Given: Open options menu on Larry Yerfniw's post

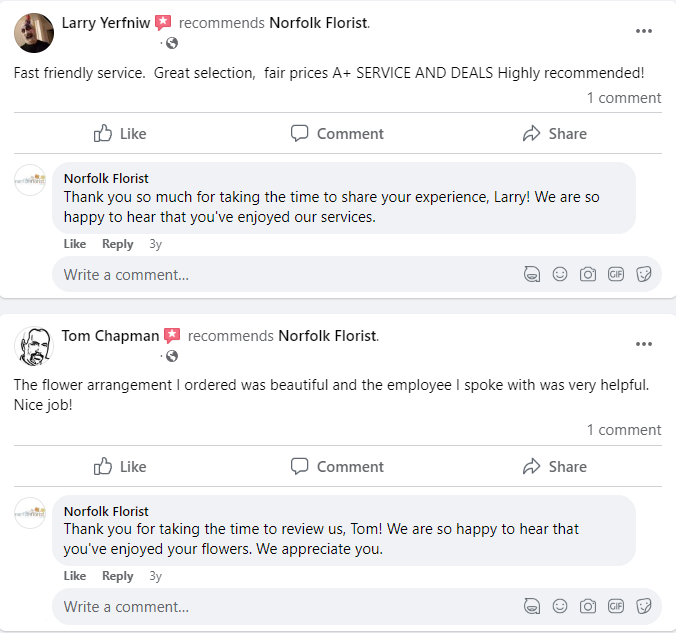Looking at the screenshot, I should (x=644, y=31).
